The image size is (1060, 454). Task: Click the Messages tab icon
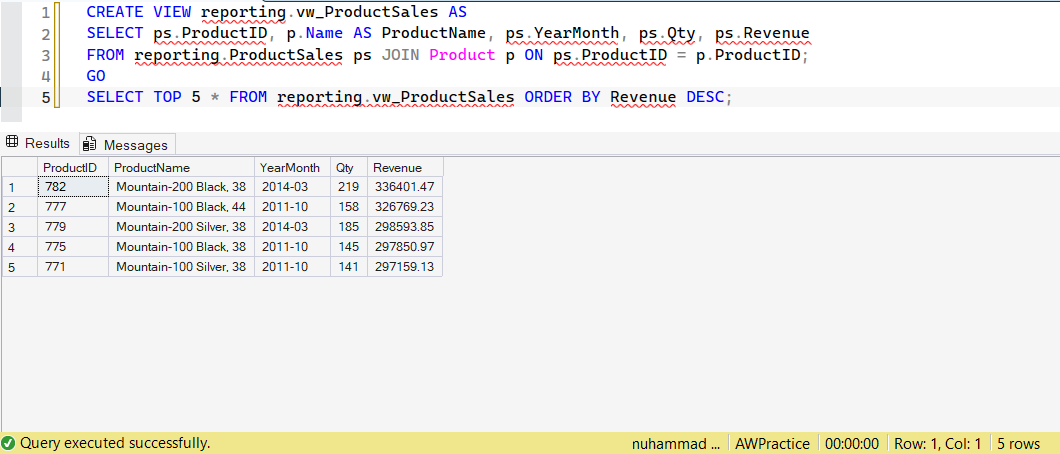(x=89, y=144)
